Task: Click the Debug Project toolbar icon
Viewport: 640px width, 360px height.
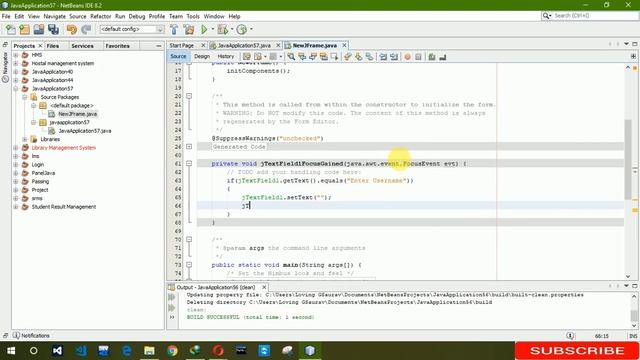Action: coord(222,29)
